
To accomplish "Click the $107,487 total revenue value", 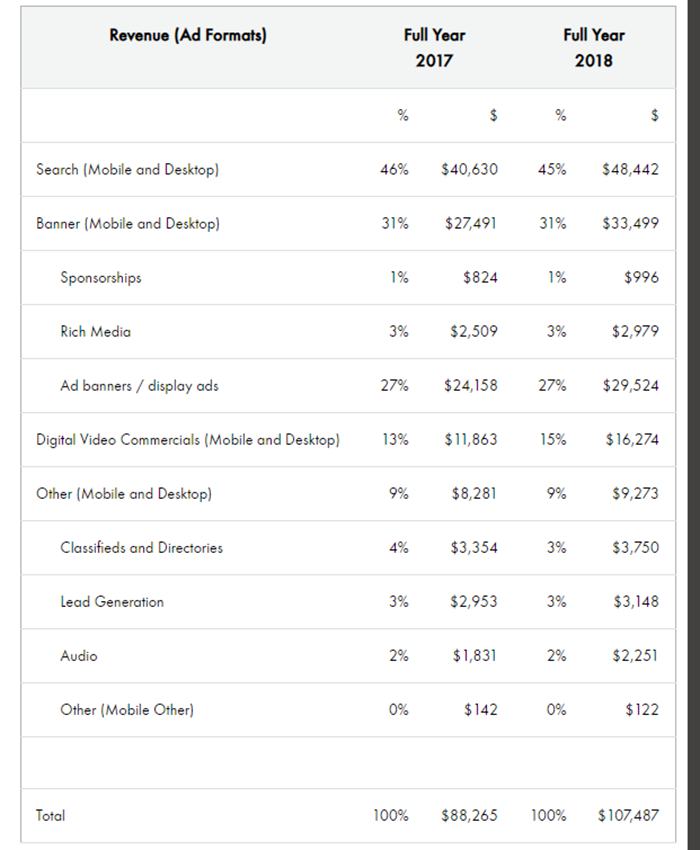I will 628,816.
